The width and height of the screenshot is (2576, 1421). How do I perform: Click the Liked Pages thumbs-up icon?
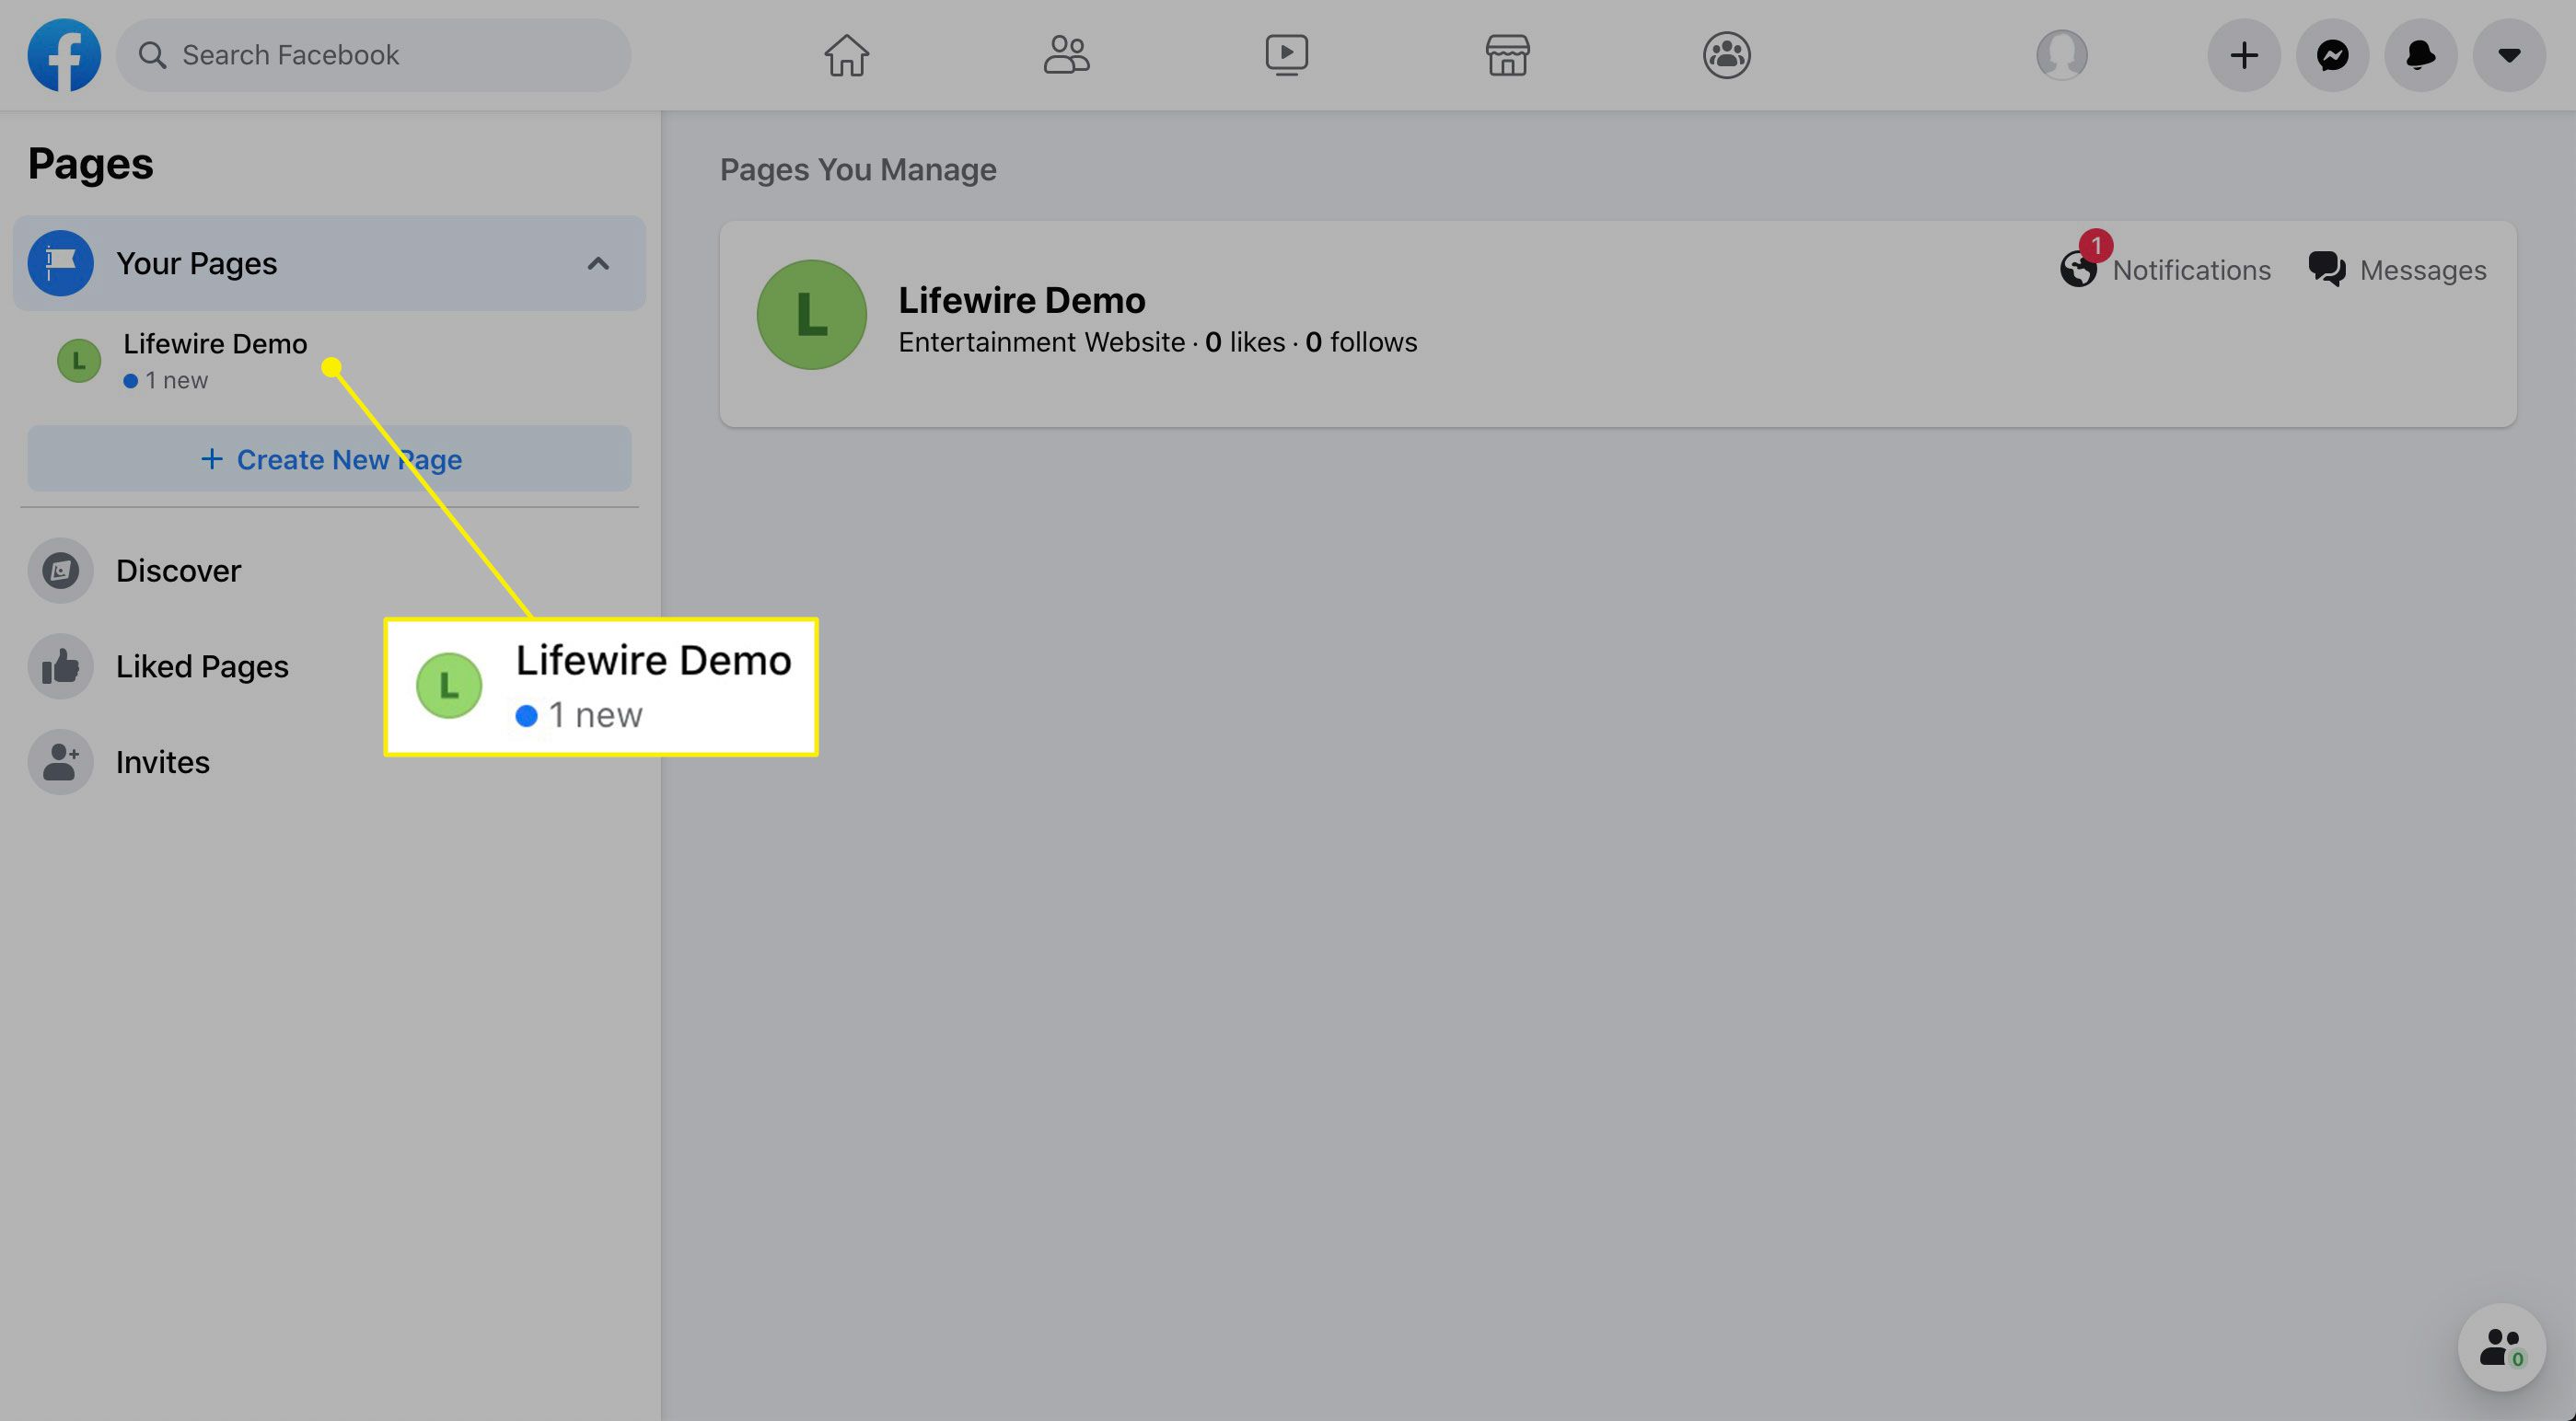point(60,667)
